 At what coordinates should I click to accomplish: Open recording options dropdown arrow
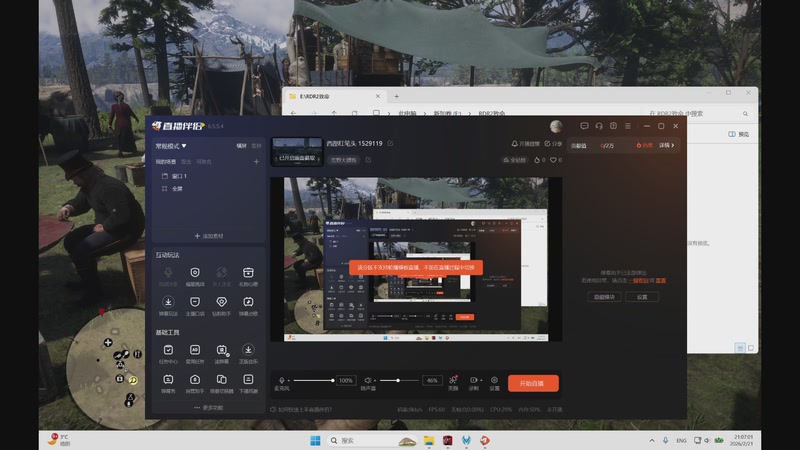point(481,381)
